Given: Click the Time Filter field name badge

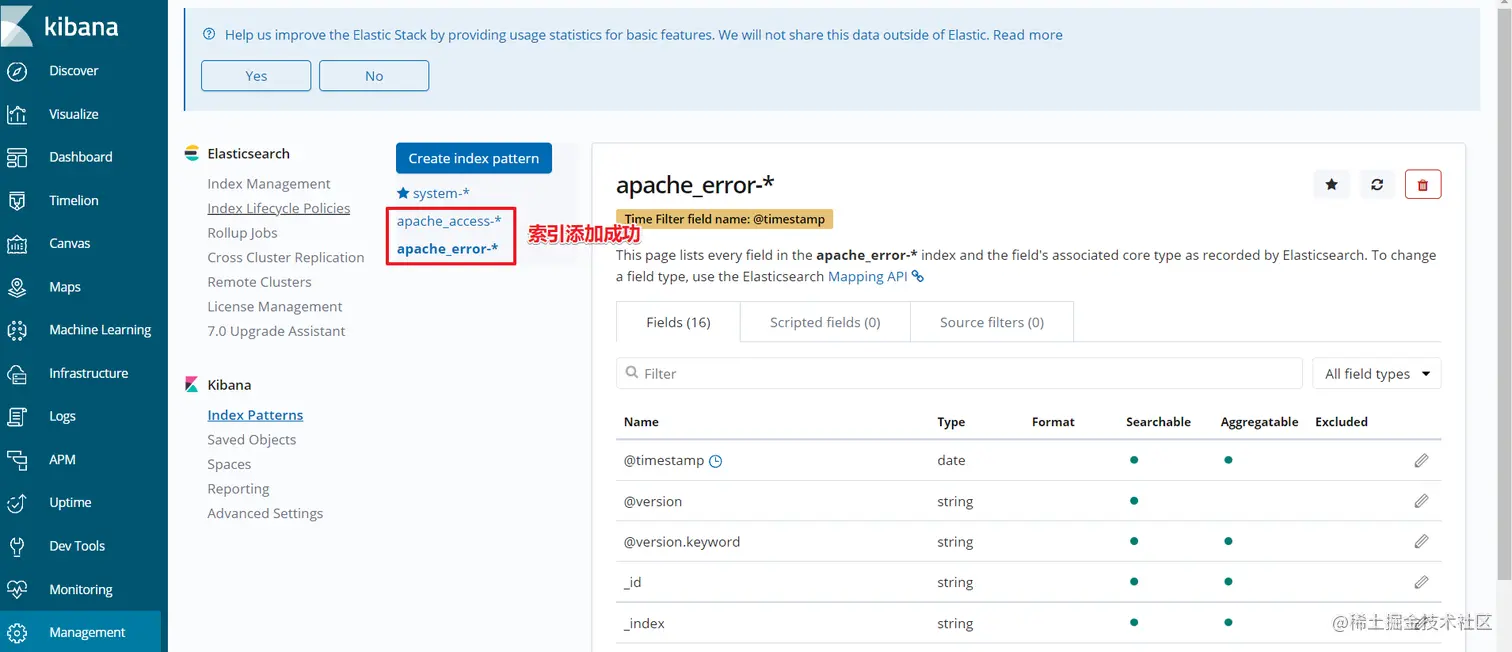Looking at the screenshot, I should pyautogui.click(x=725, y=219).
